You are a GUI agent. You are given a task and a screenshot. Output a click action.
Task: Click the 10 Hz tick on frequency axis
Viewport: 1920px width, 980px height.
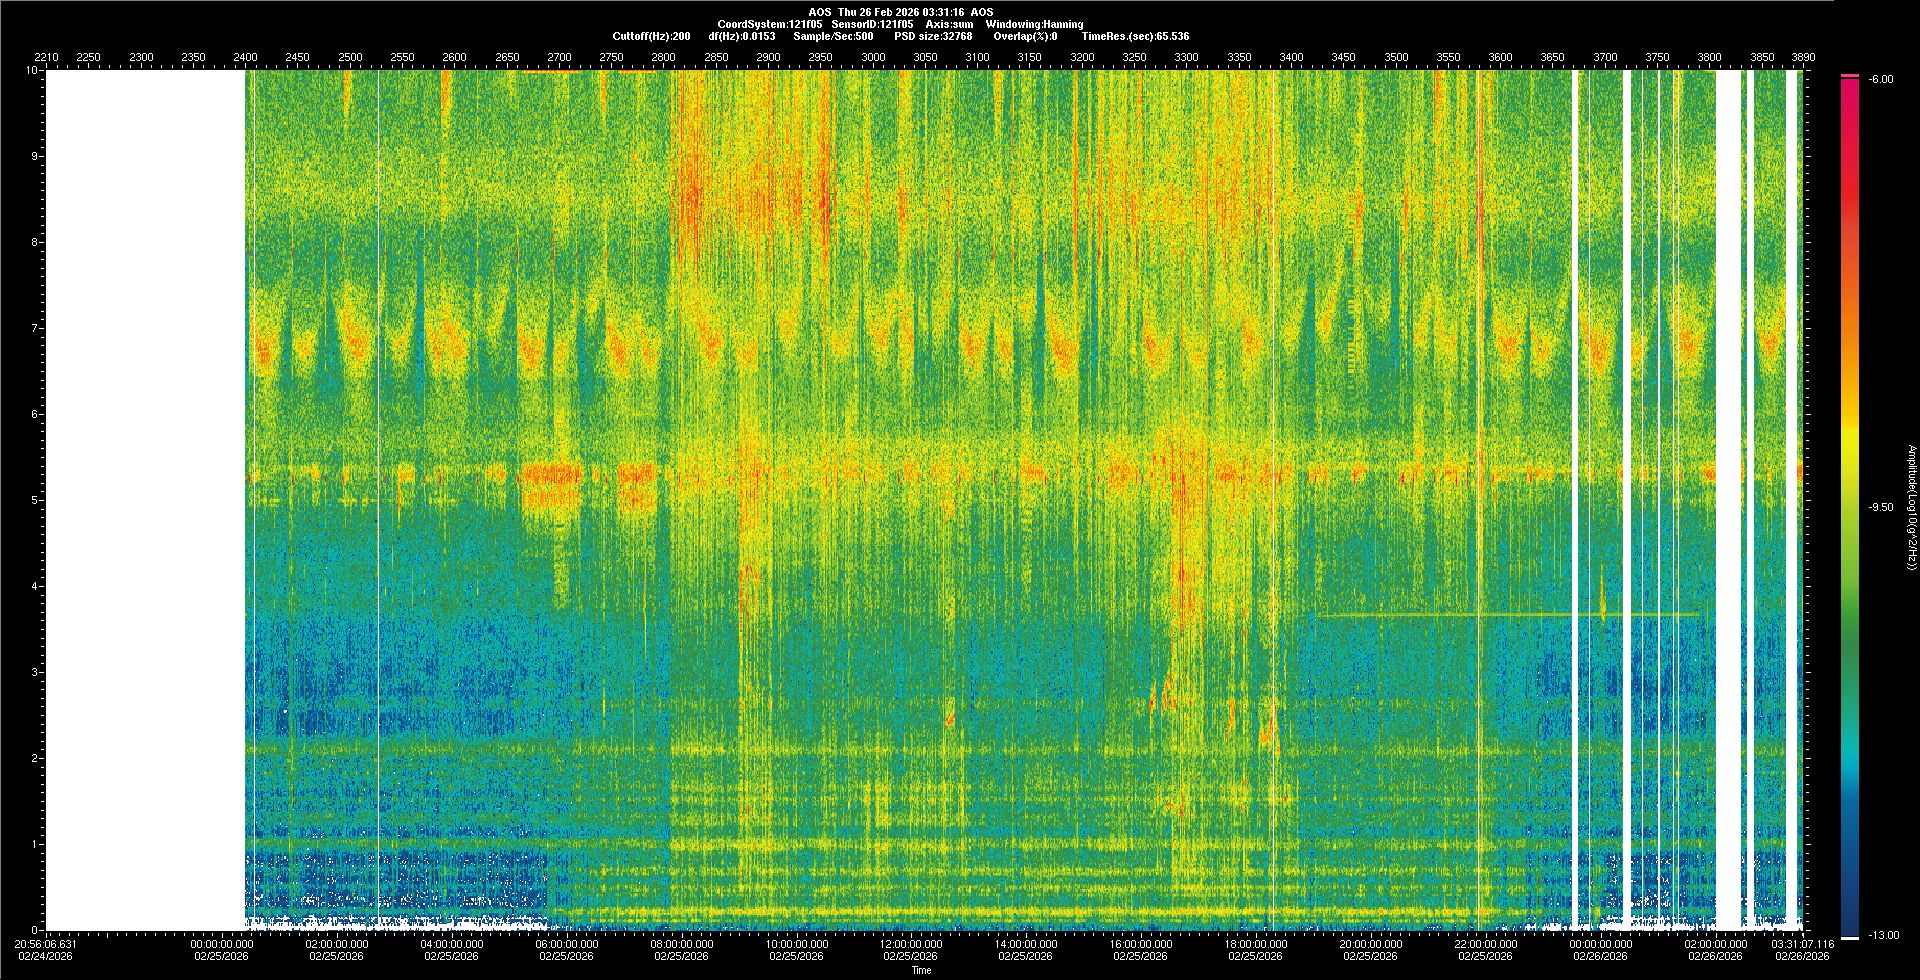click(31, 71)
